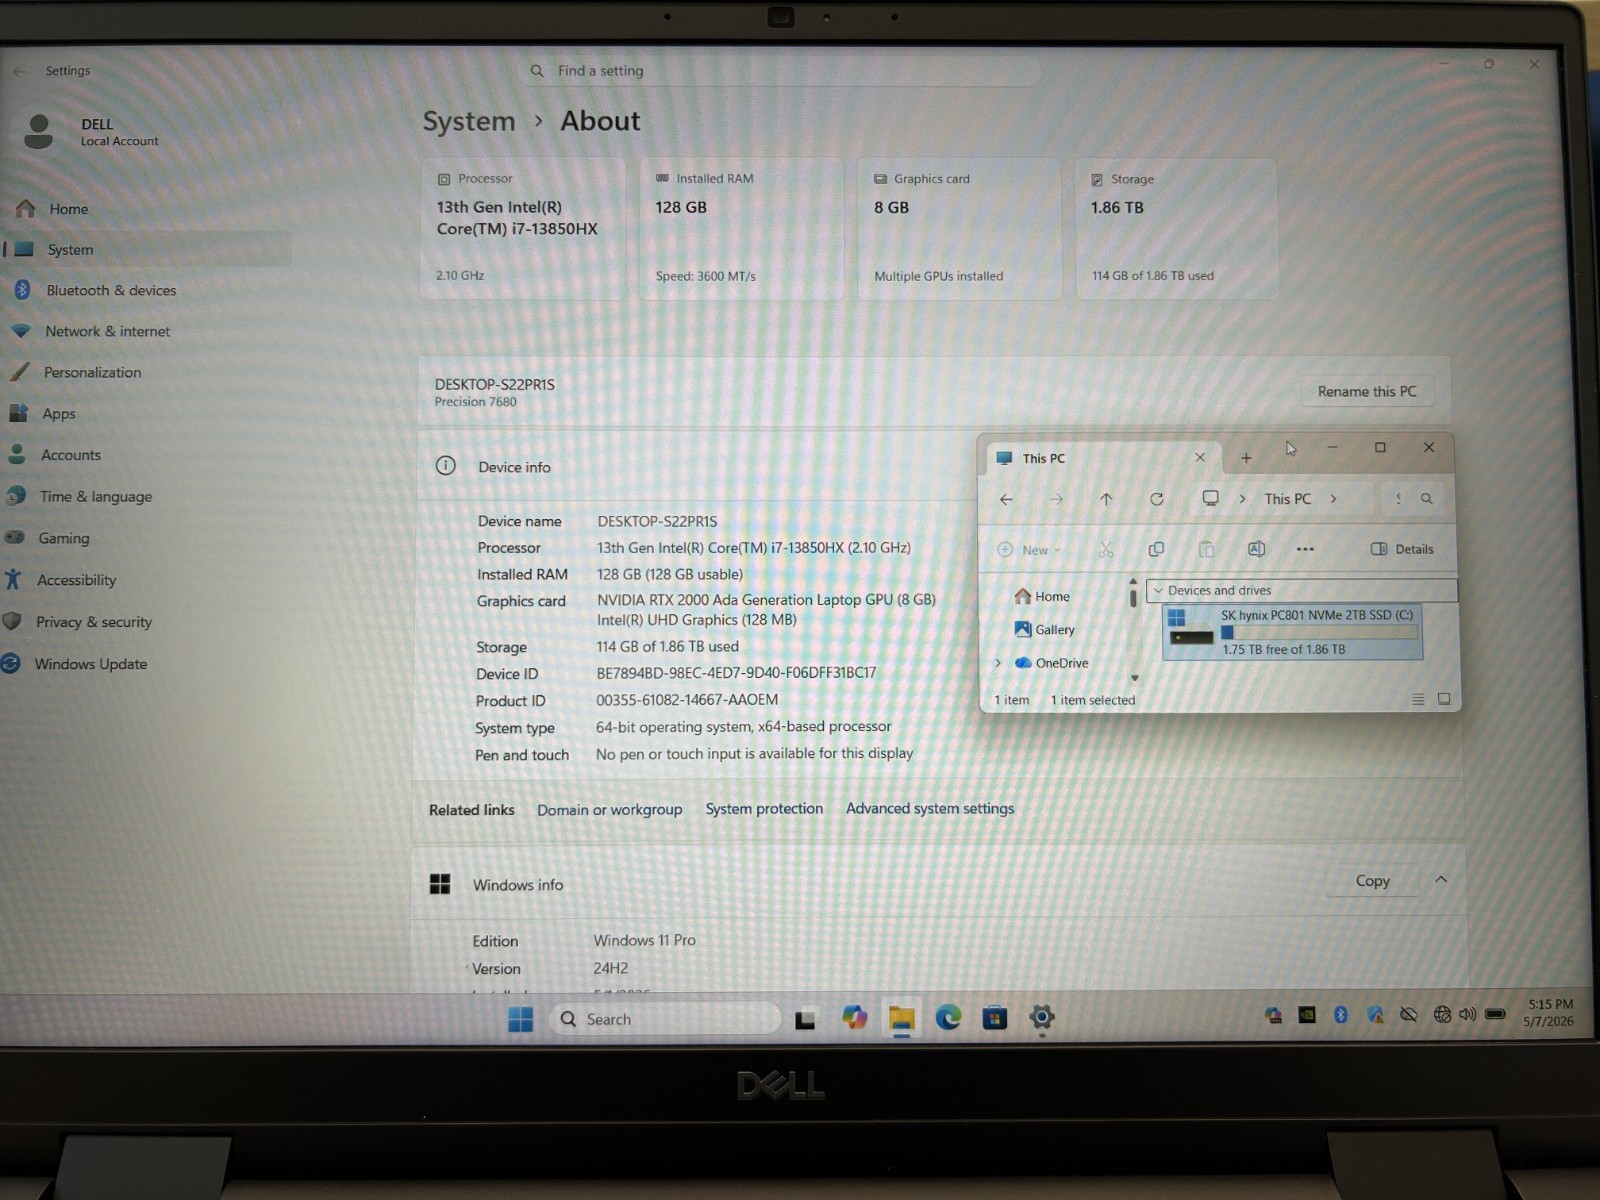Go up one folder level in Explorer
1600x1200 pixels.
pyautogui.click(x=1106, y=499)
